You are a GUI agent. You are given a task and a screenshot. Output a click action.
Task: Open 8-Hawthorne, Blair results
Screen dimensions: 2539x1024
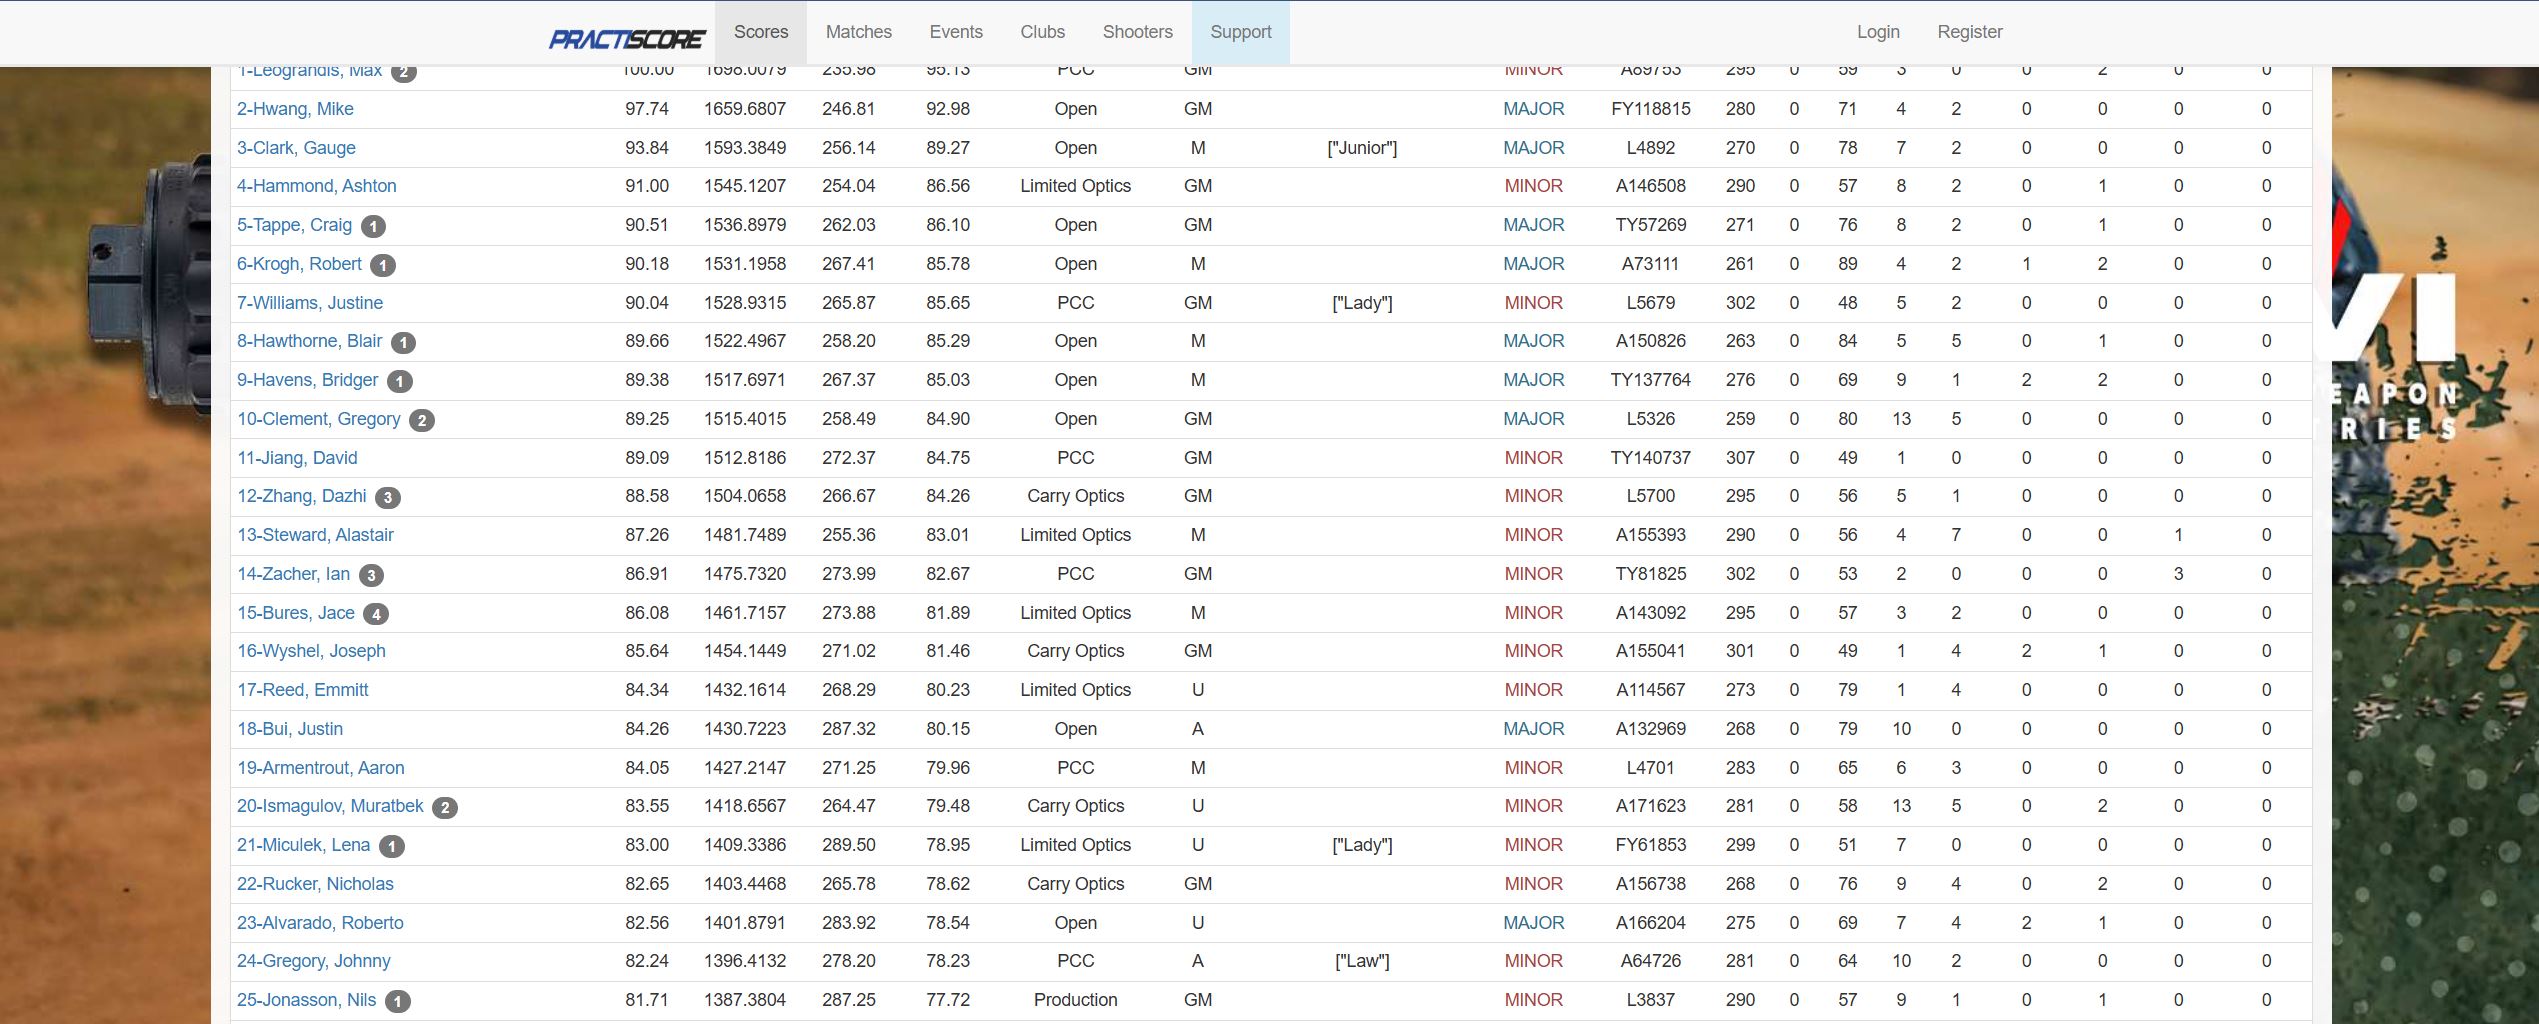click(309, 341)
